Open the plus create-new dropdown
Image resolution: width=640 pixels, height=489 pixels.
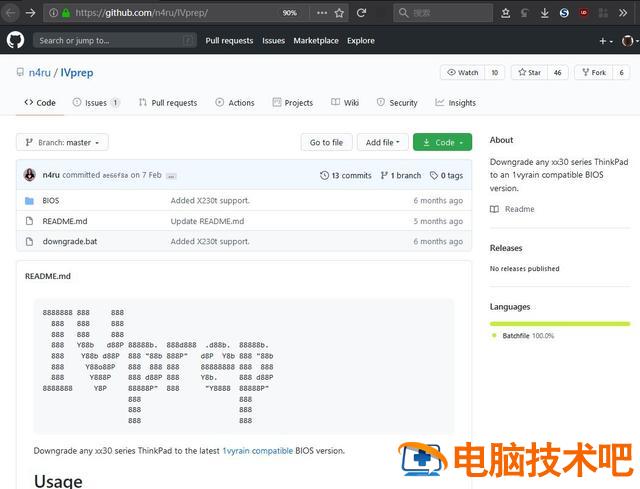pos(606,41)
